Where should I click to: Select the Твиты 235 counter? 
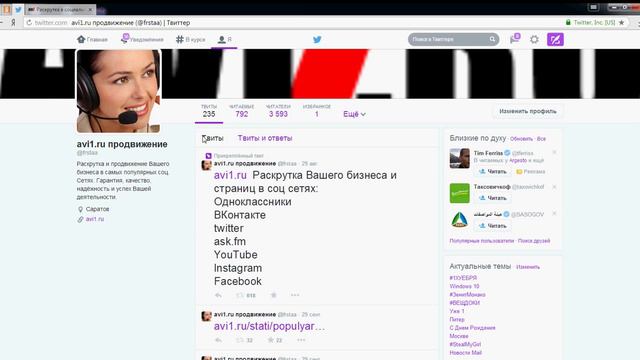[209, 111]
